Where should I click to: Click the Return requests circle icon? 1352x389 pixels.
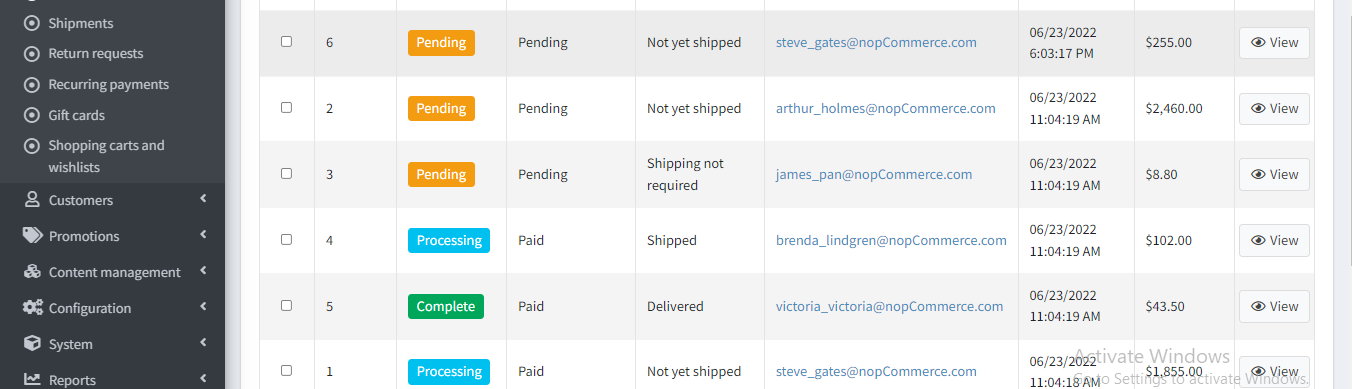(32, 53)
